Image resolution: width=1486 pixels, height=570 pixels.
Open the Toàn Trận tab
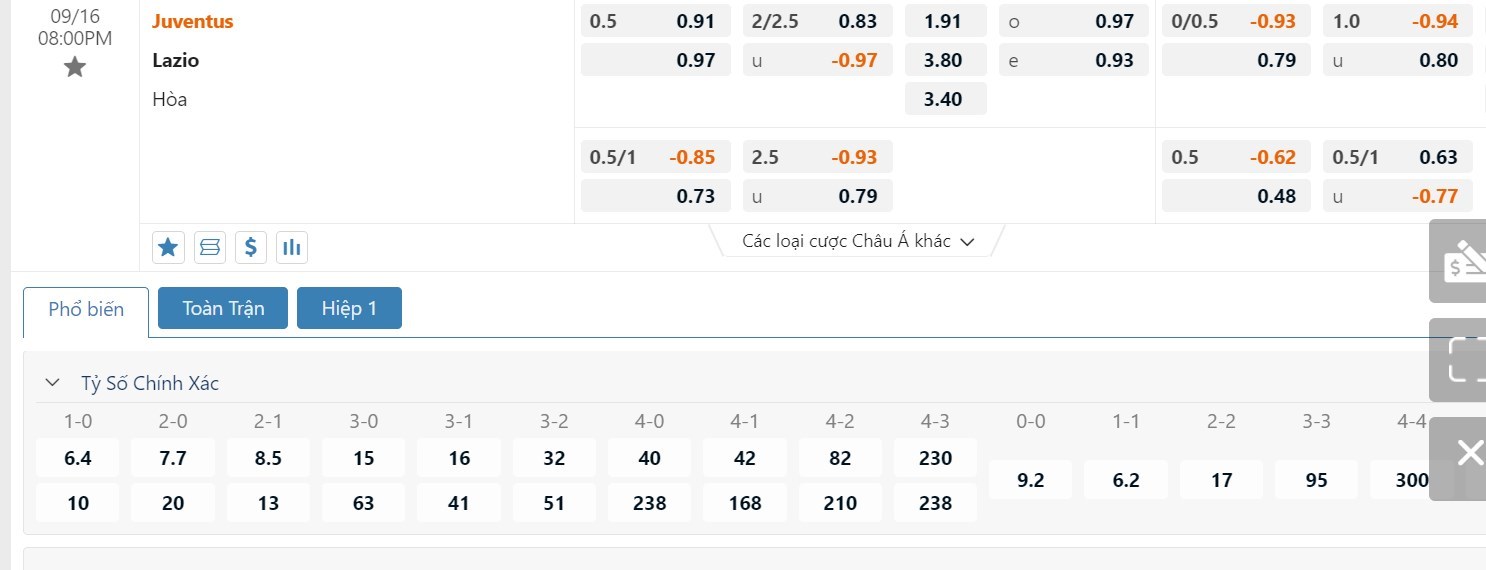pos(223,308)
